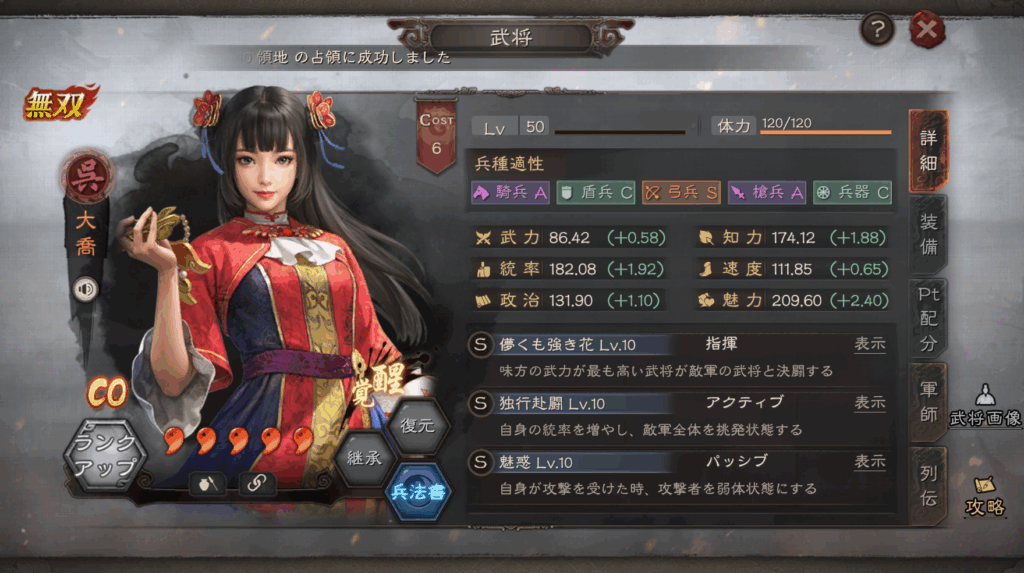This screenshot has width=1024, height=573.
Task: Open the 軍師 tab
Action: coord(928,402)
